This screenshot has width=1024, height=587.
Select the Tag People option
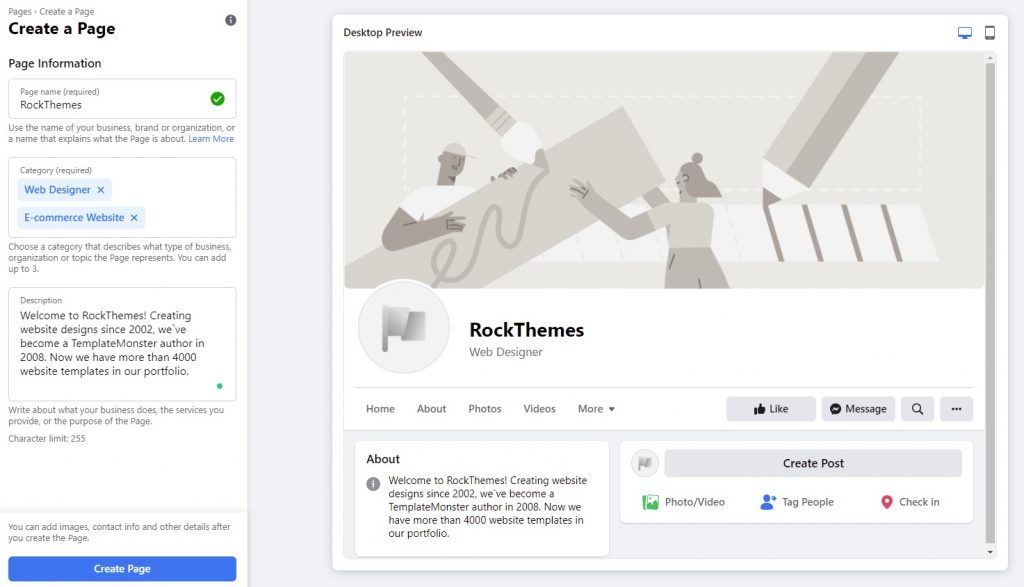pos(797,502)
